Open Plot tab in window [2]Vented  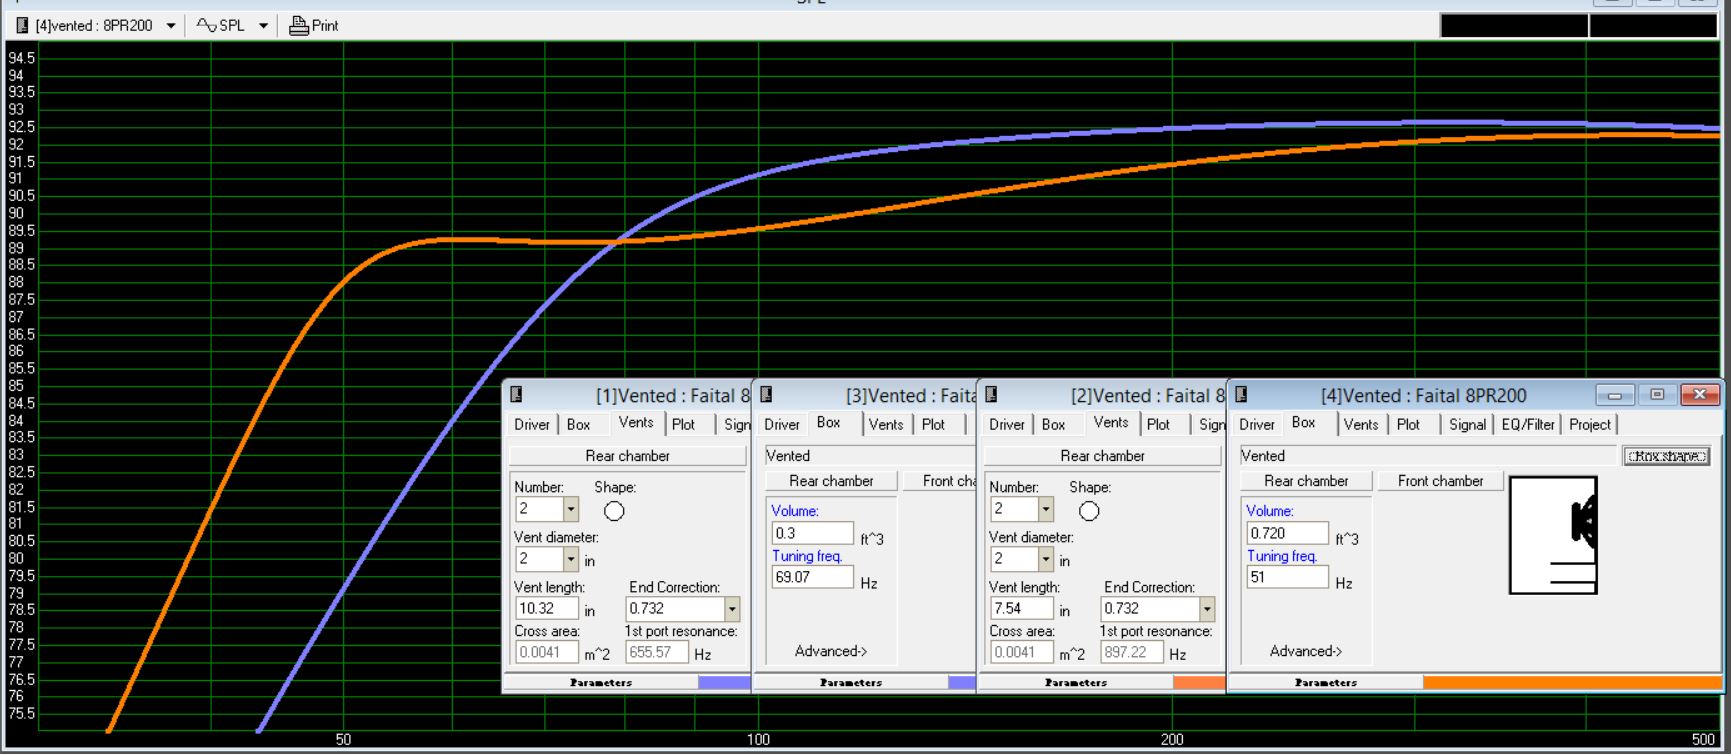(x=1158, y=424)
